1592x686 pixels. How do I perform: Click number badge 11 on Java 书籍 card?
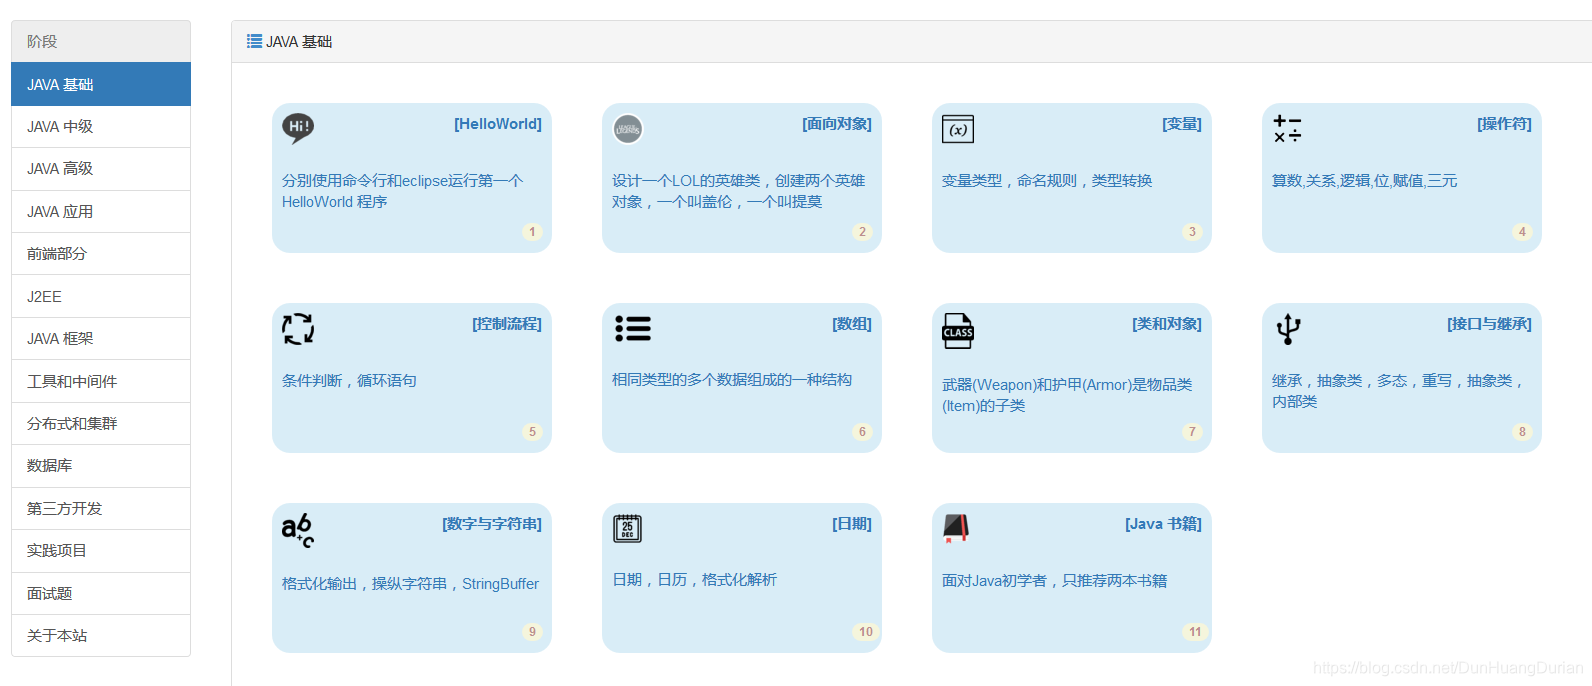coord(1195,632)
